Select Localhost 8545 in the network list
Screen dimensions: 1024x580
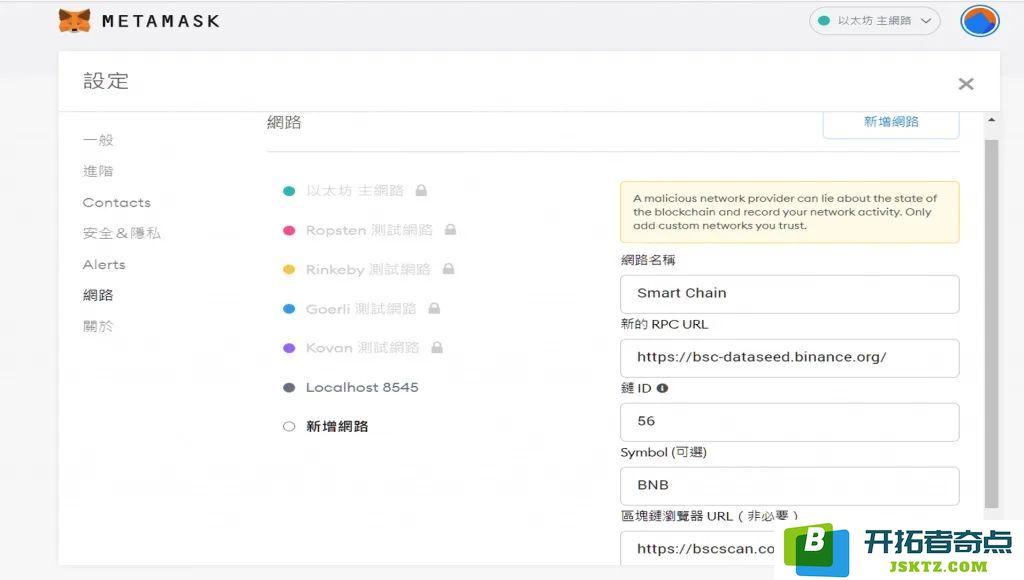point(362,387)
